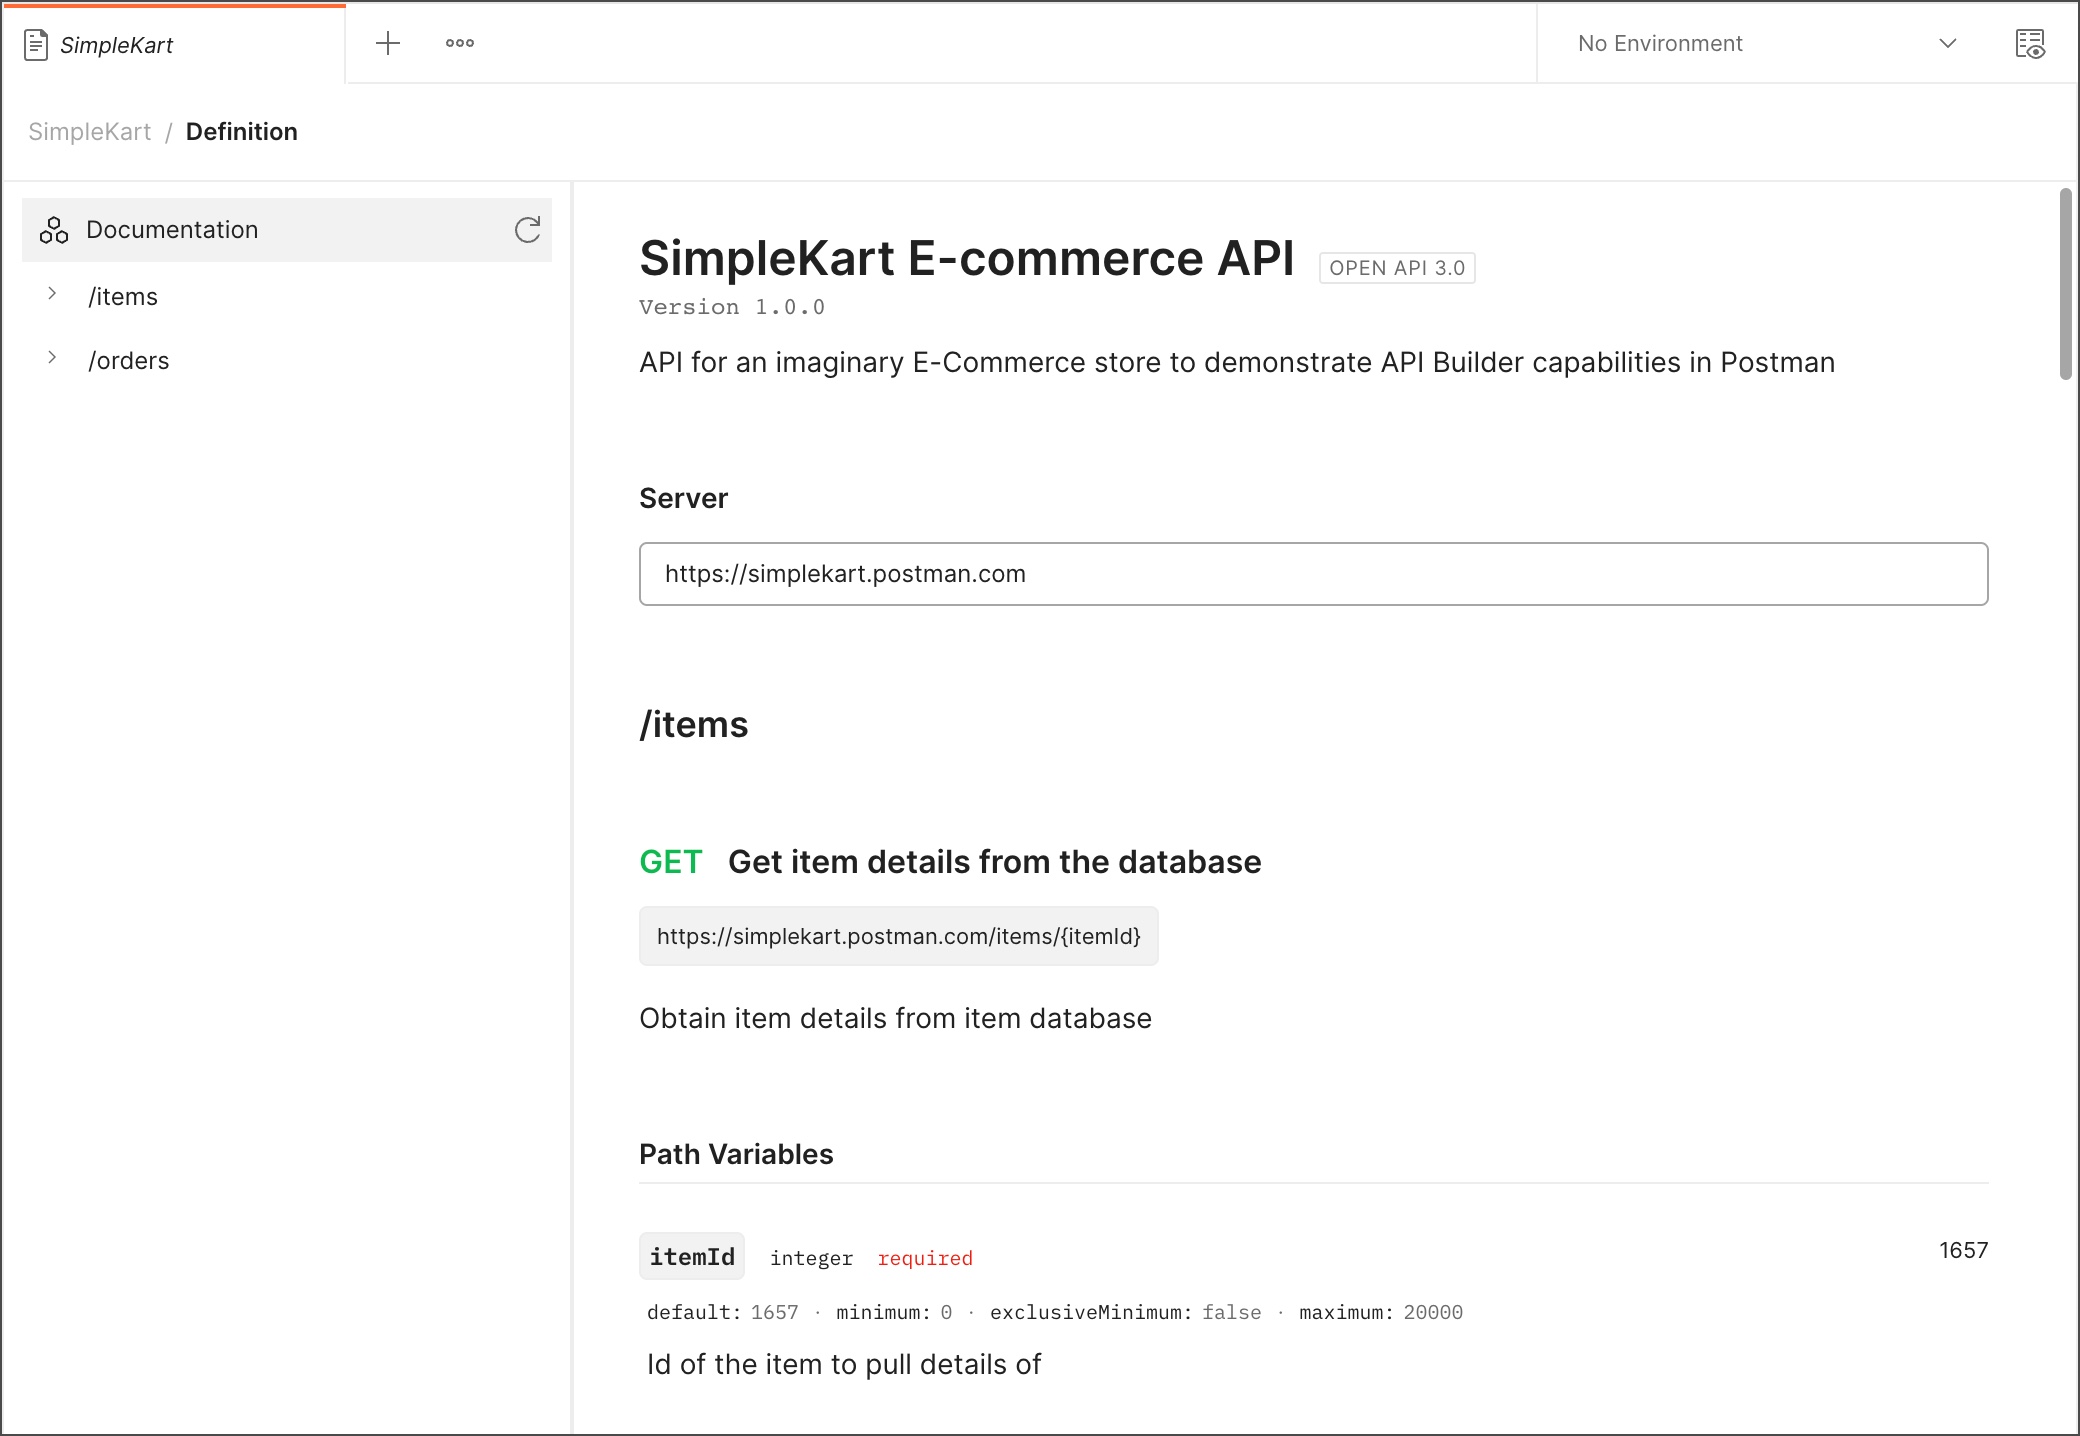
Task: Navigate back via the SimpleKart breadcrumb link
Action: pyautogui.click(x=89, y=131)
